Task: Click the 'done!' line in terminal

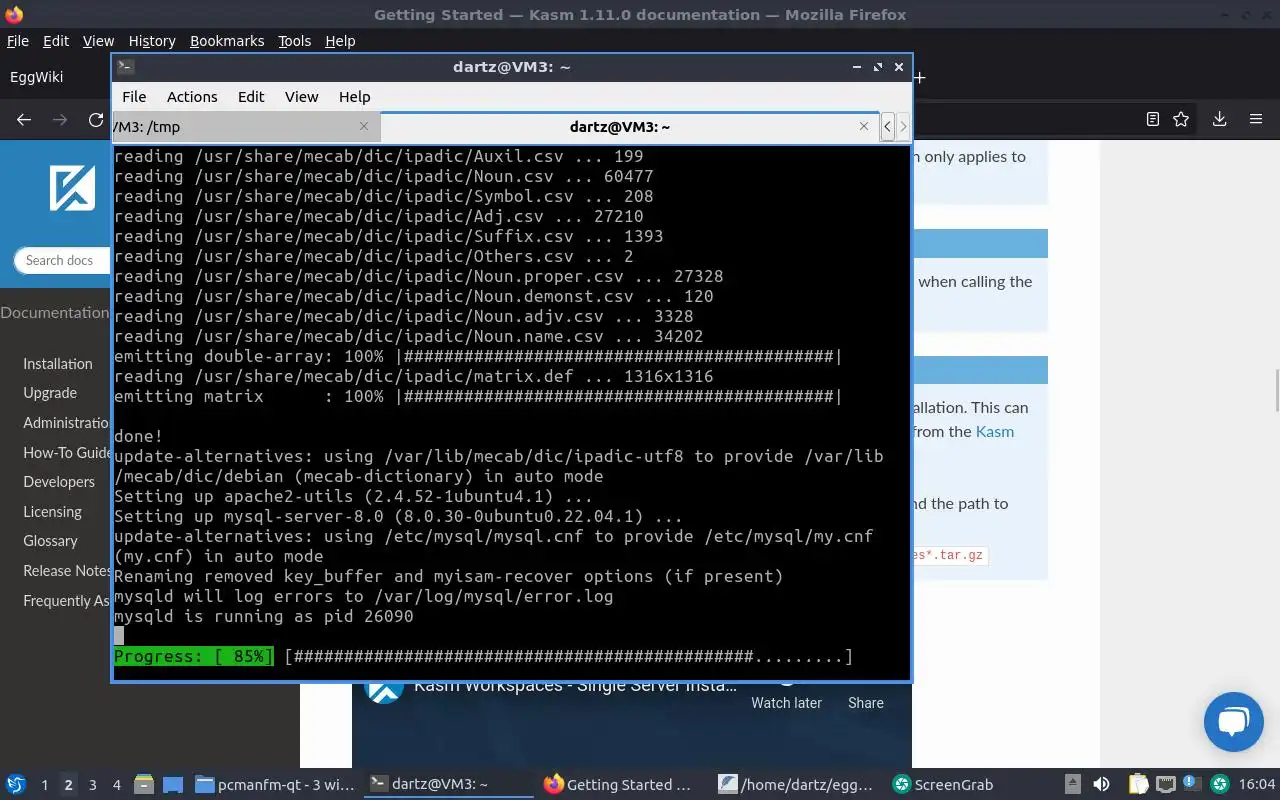Action: tap(138, 437)
